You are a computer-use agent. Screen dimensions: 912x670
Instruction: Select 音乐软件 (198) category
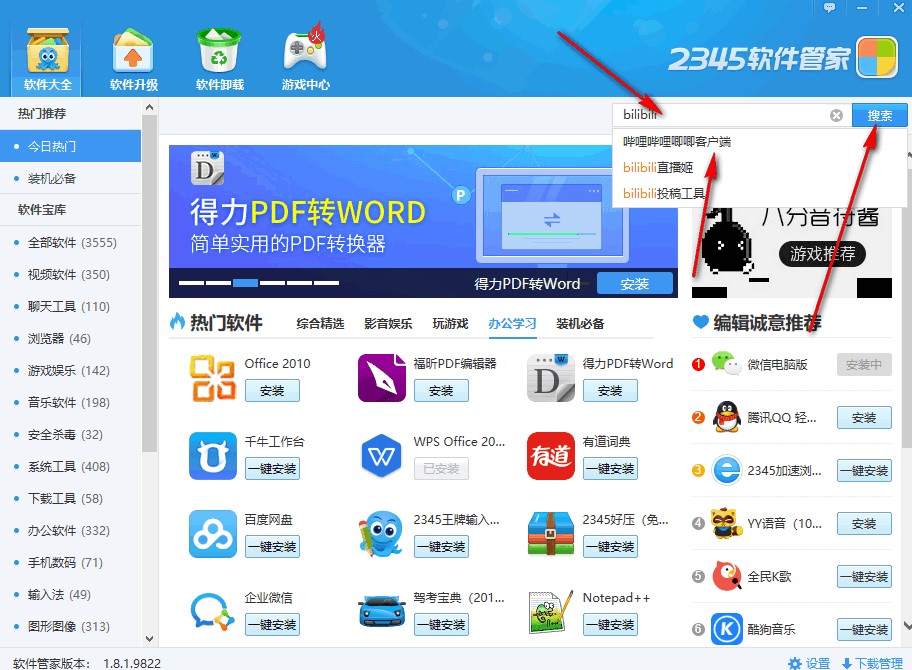(70, 402)
